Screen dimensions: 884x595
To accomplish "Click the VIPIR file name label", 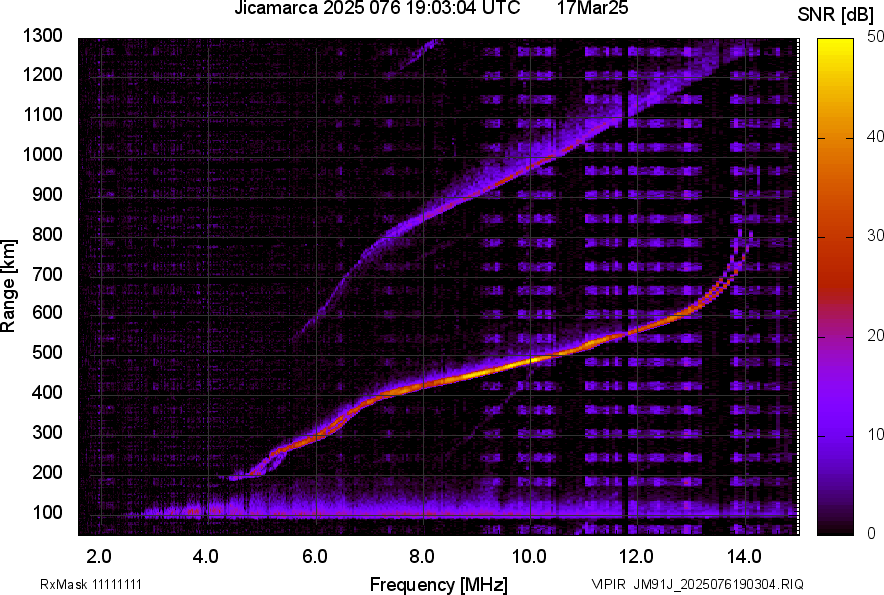I will pyautogui.click(x=697, y=584).
